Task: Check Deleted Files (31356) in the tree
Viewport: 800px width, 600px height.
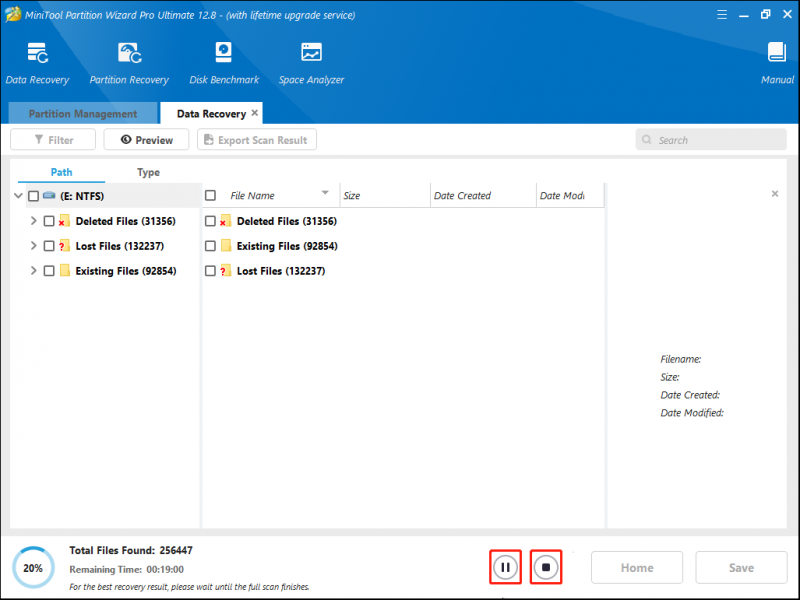Action: pos(49,221)
